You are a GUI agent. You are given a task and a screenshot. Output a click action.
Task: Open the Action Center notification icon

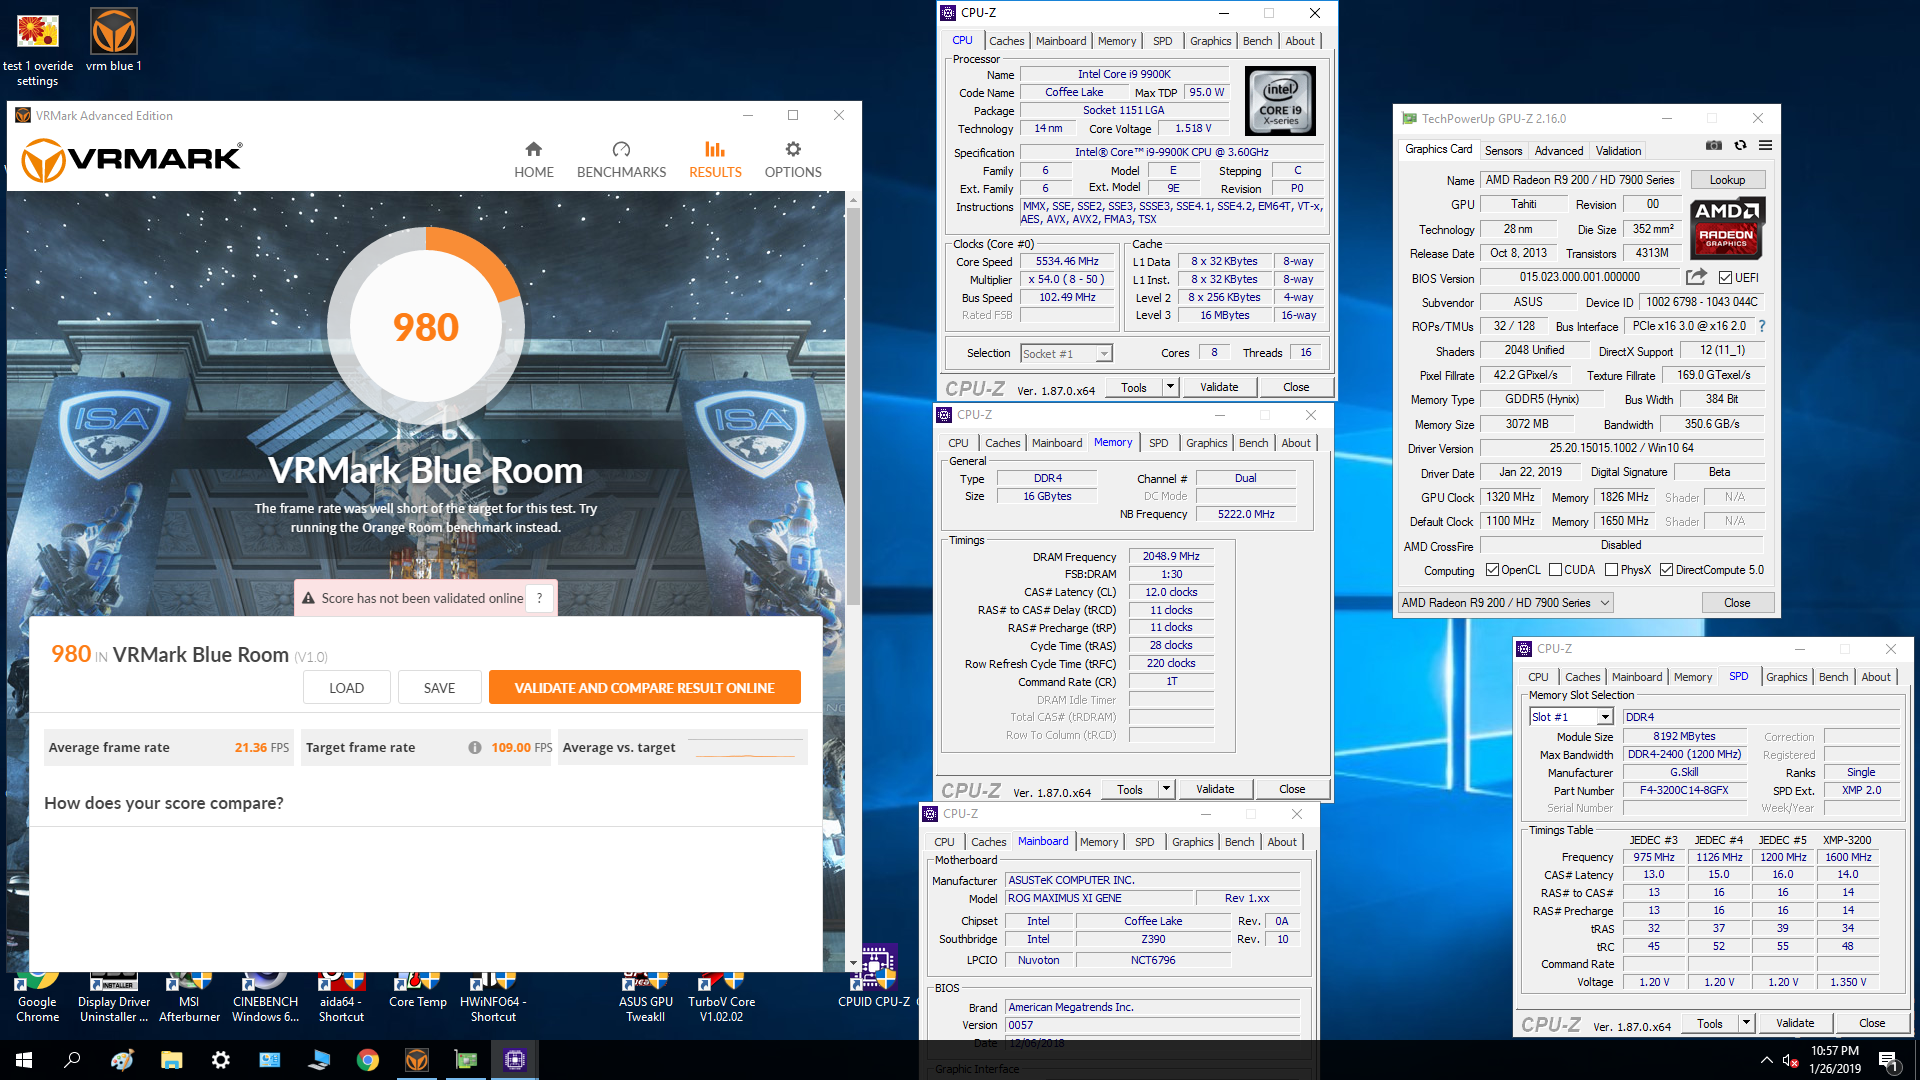1888,1060
